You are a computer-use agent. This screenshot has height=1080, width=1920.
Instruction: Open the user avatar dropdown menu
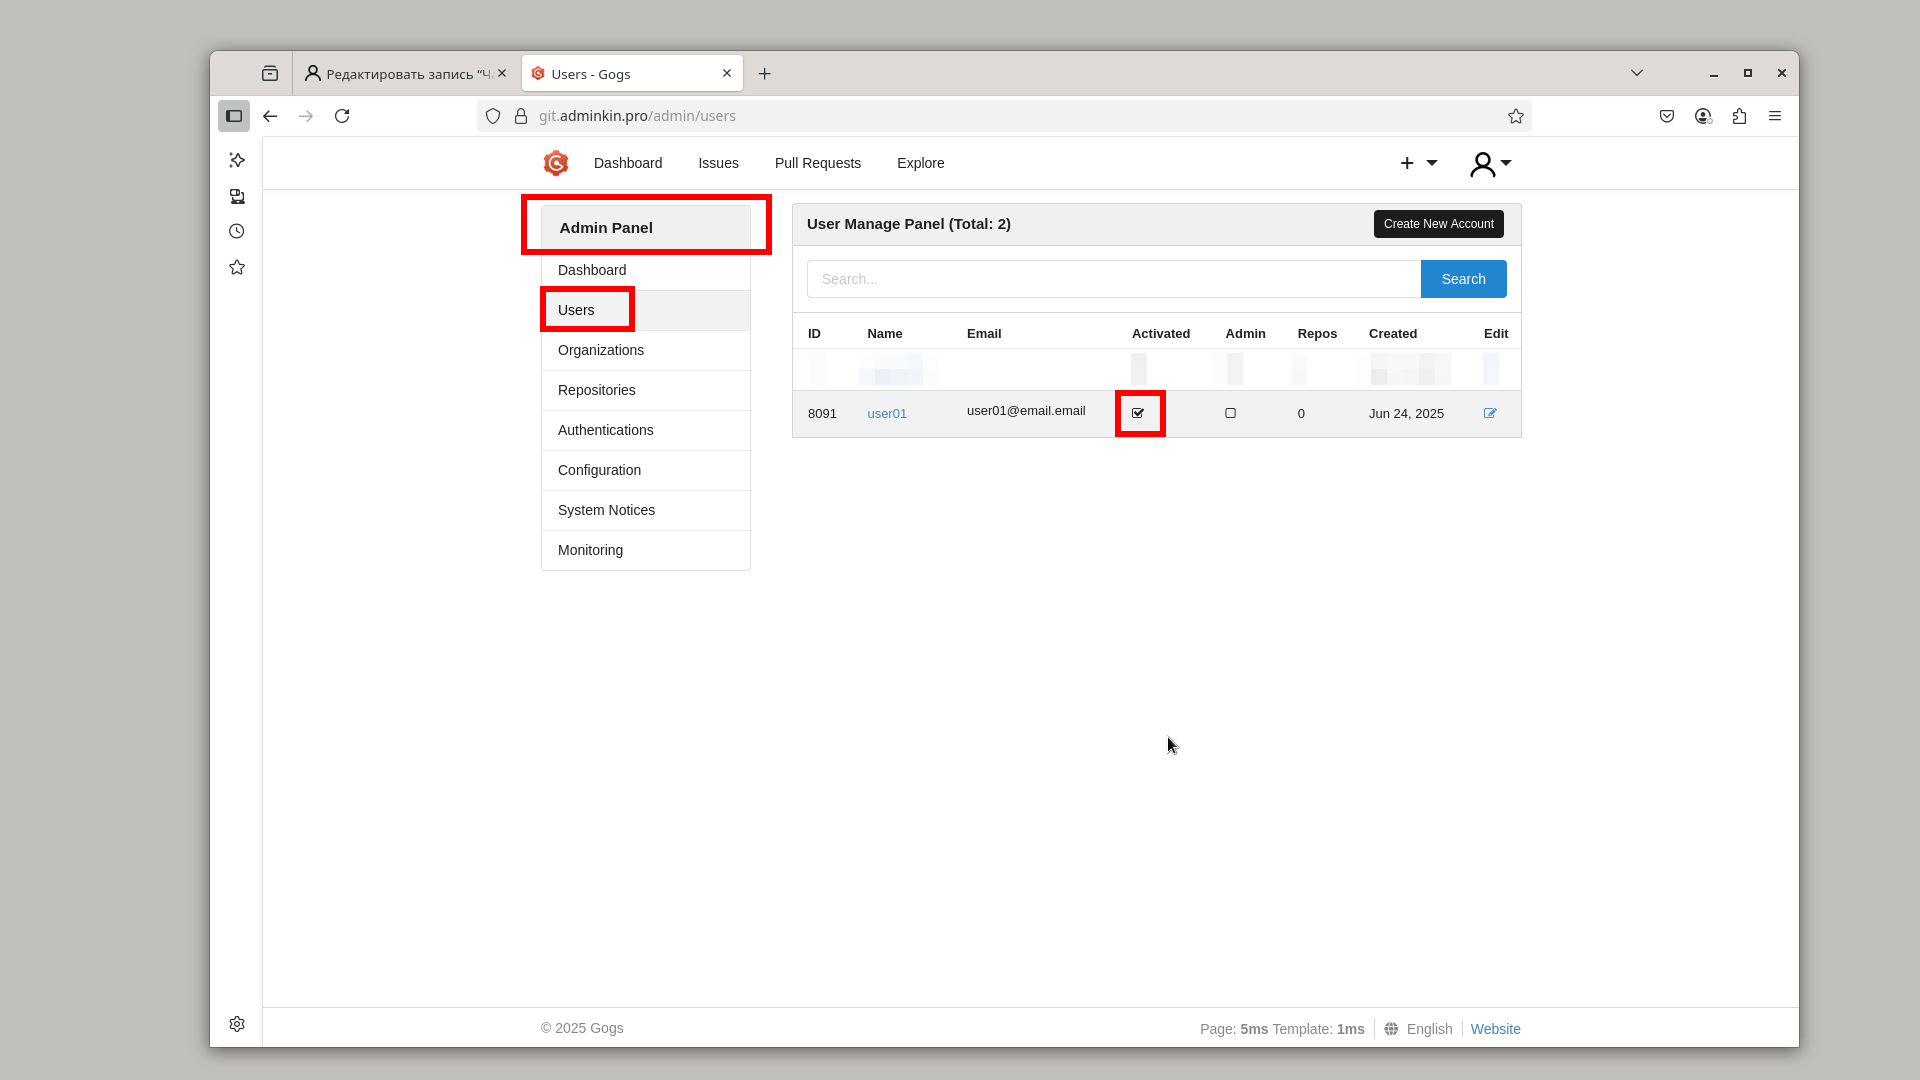[1490, 164]
